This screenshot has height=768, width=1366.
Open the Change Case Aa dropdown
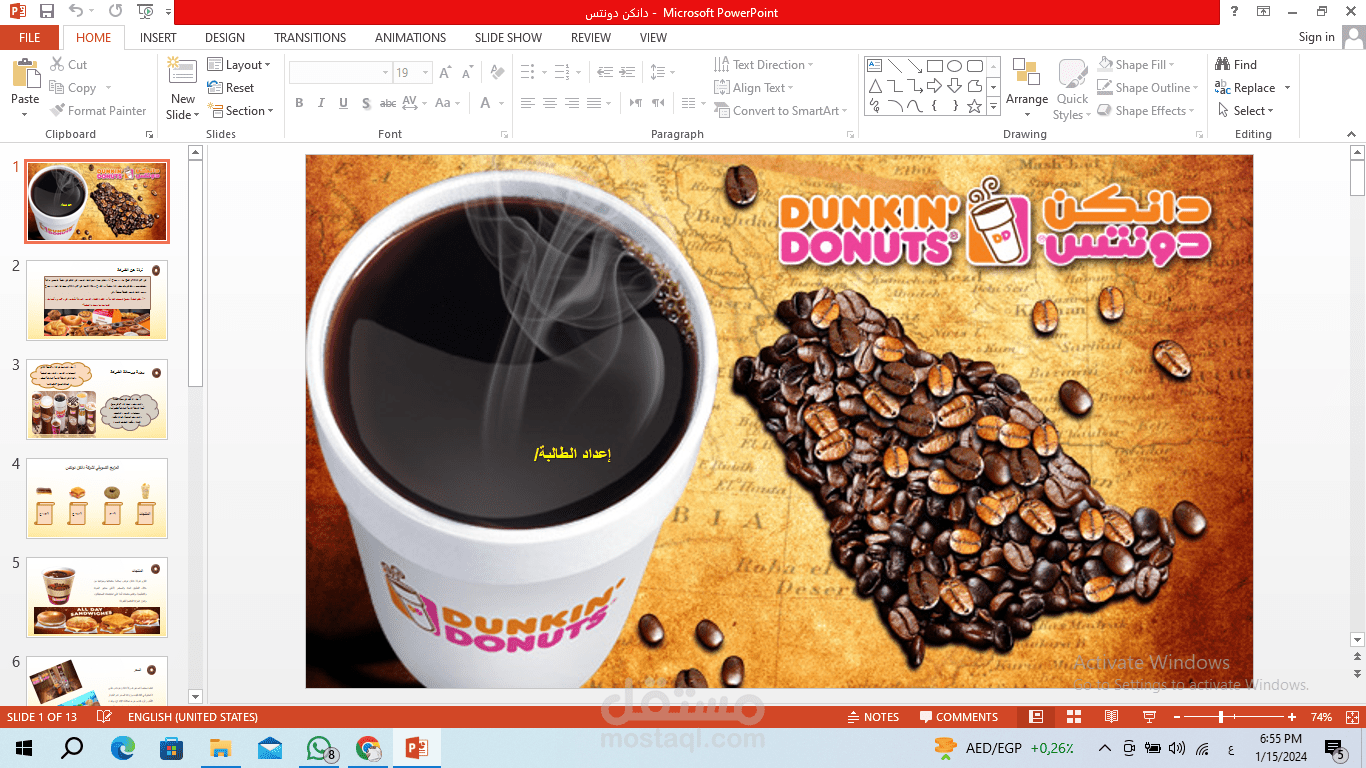point(448,103)
